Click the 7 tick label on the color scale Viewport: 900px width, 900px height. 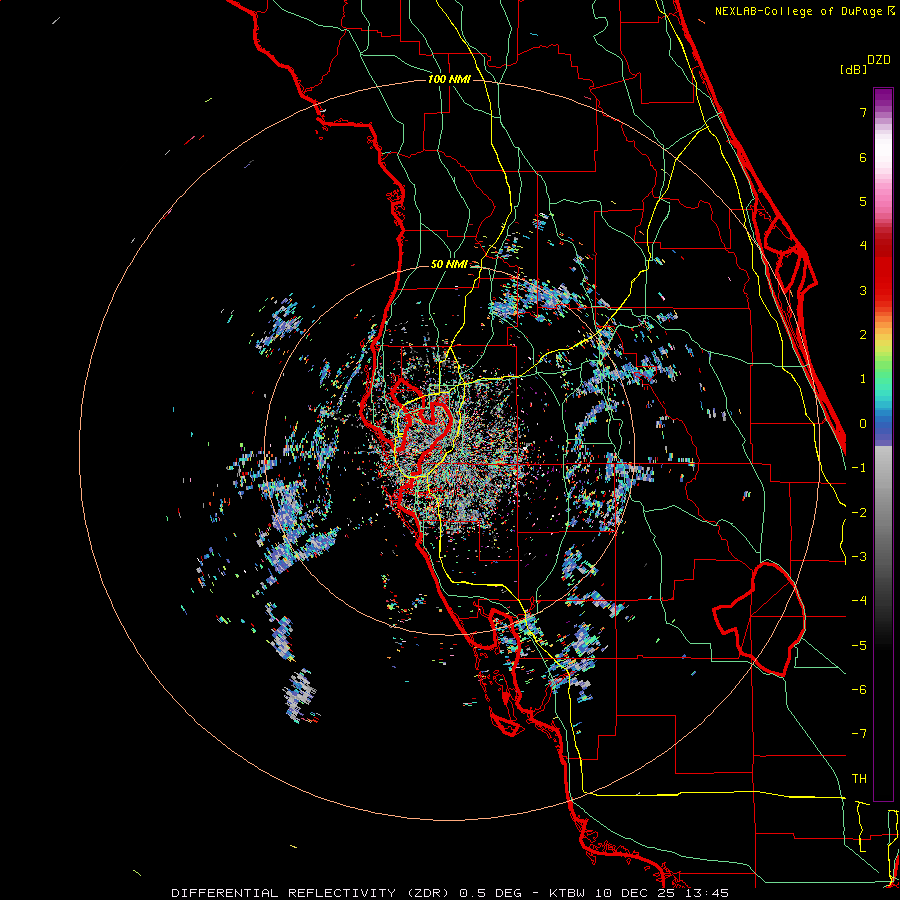(x=863, y=113)
